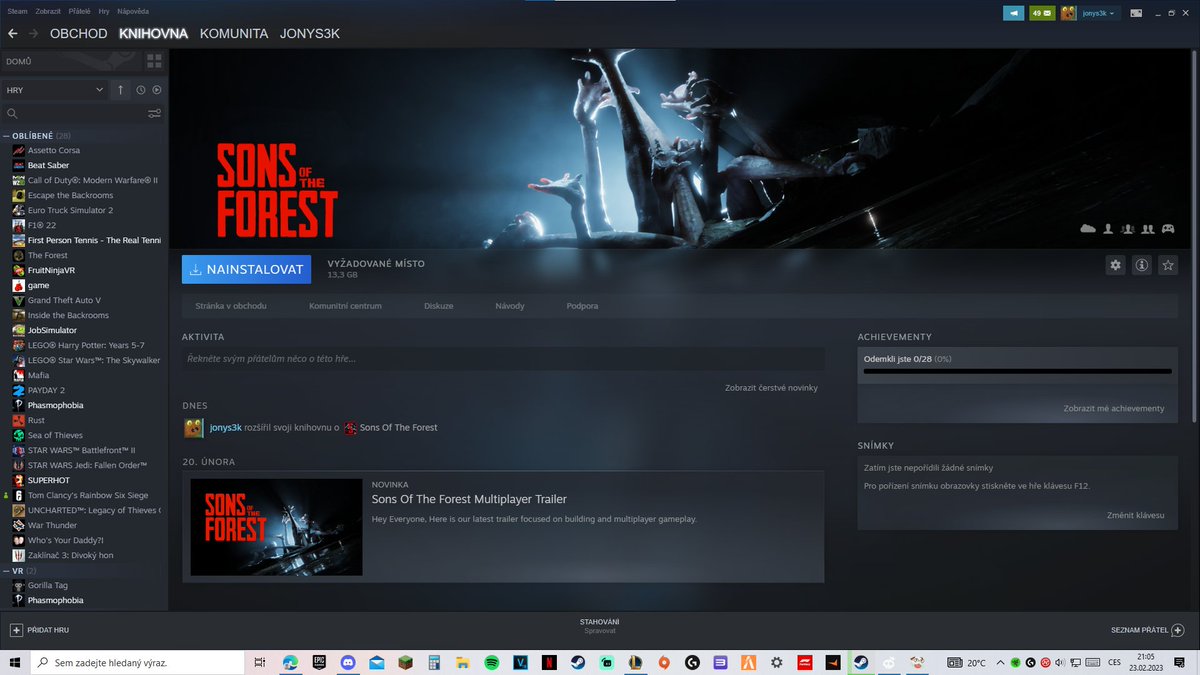The height and width of the screenshot is (675, 1200).
Task: Click the Windows Start button
Action: pyautogui.click(x=14, y=662)
